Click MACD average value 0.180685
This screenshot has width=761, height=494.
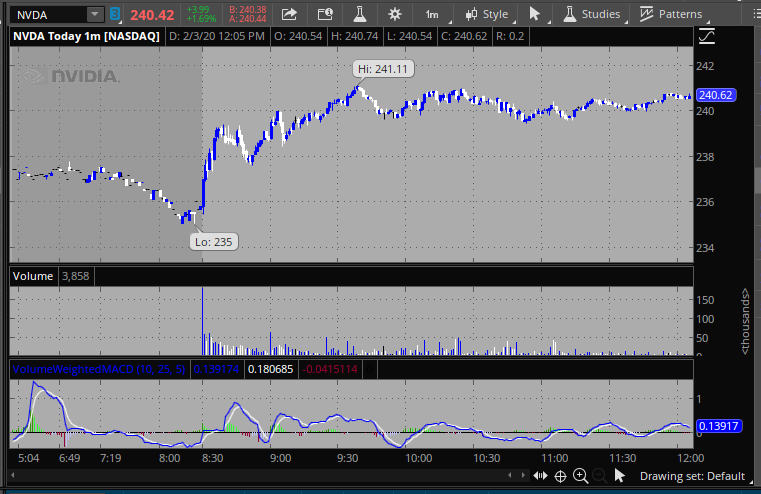click(270, 369)
